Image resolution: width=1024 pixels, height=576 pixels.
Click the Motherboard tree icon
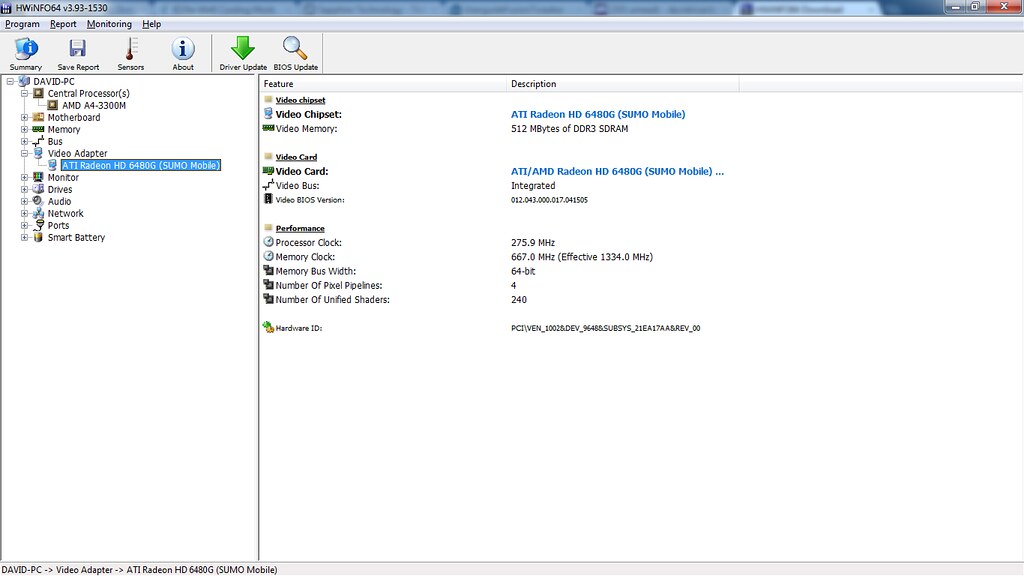39,118
